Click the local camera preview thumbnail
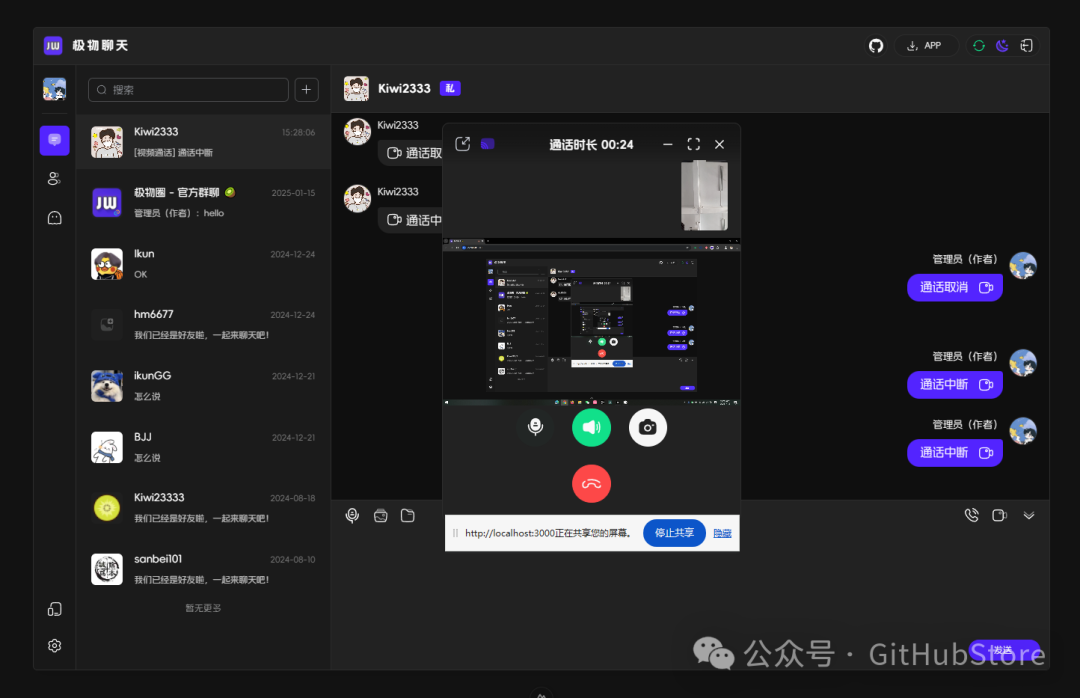1080x698 pixels. click(x=704, y=196)
